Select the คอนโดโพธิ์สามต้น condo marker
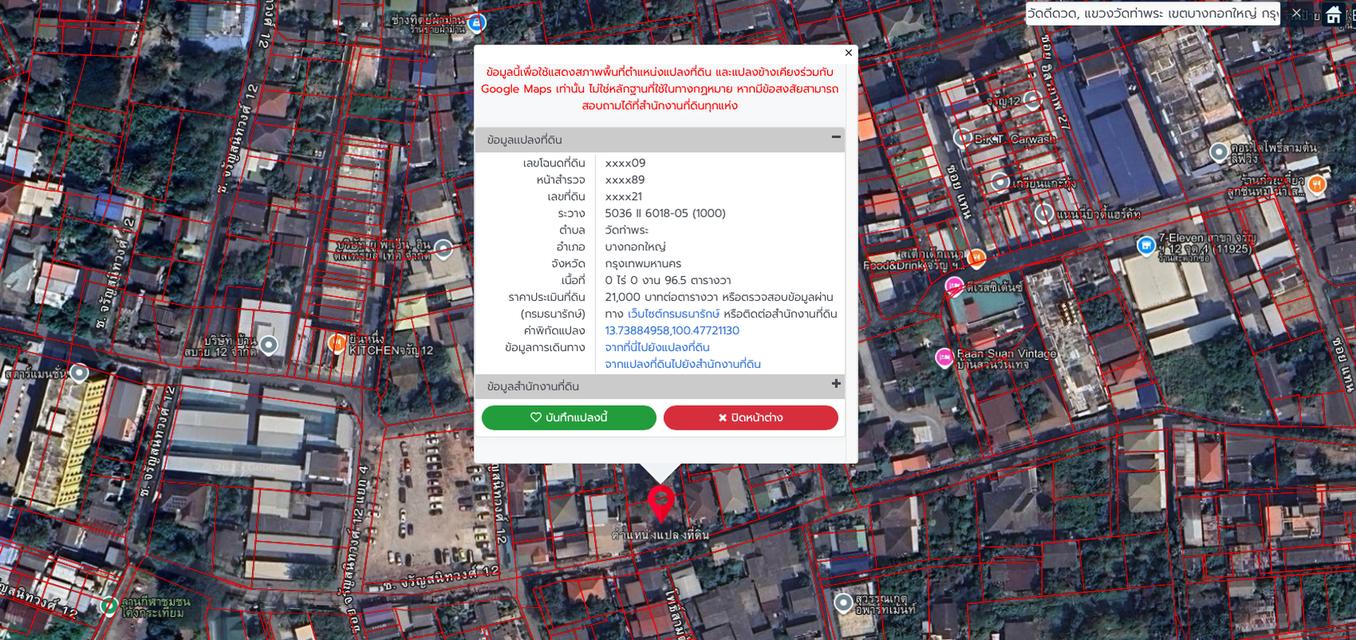Screen dimensions: 1356x640 tap(1219, 152)
